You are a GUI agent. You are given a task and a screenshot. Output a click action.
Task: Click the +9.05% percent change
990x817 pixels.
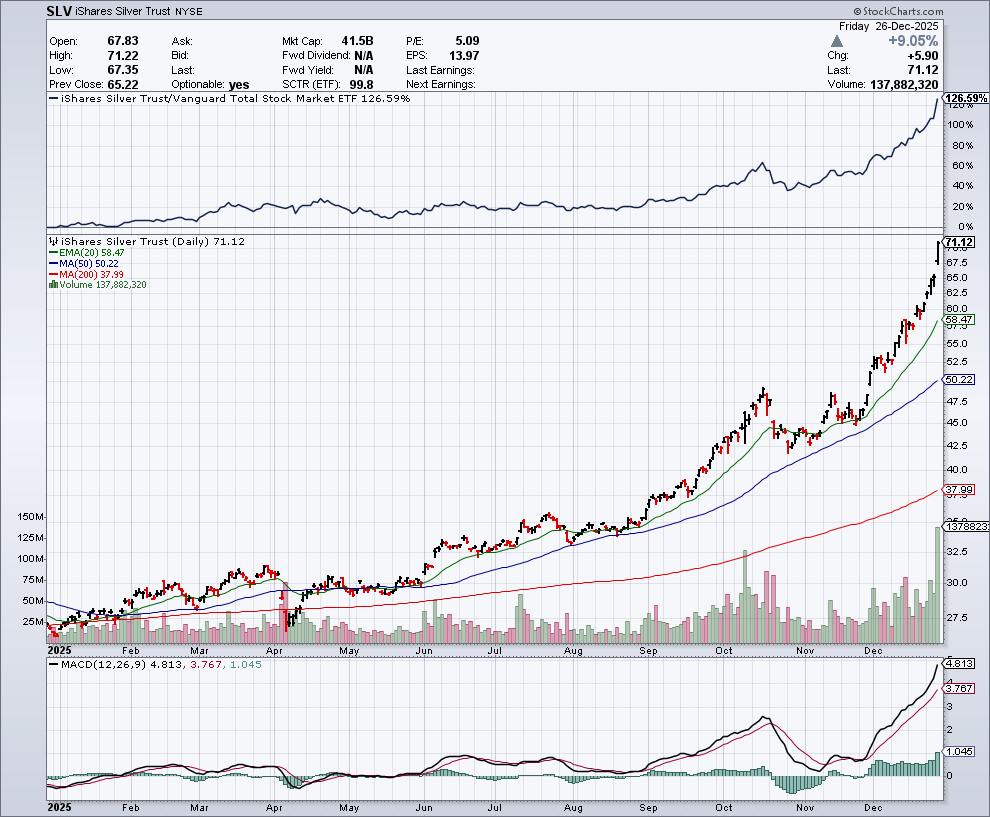(x=913, y=41)
